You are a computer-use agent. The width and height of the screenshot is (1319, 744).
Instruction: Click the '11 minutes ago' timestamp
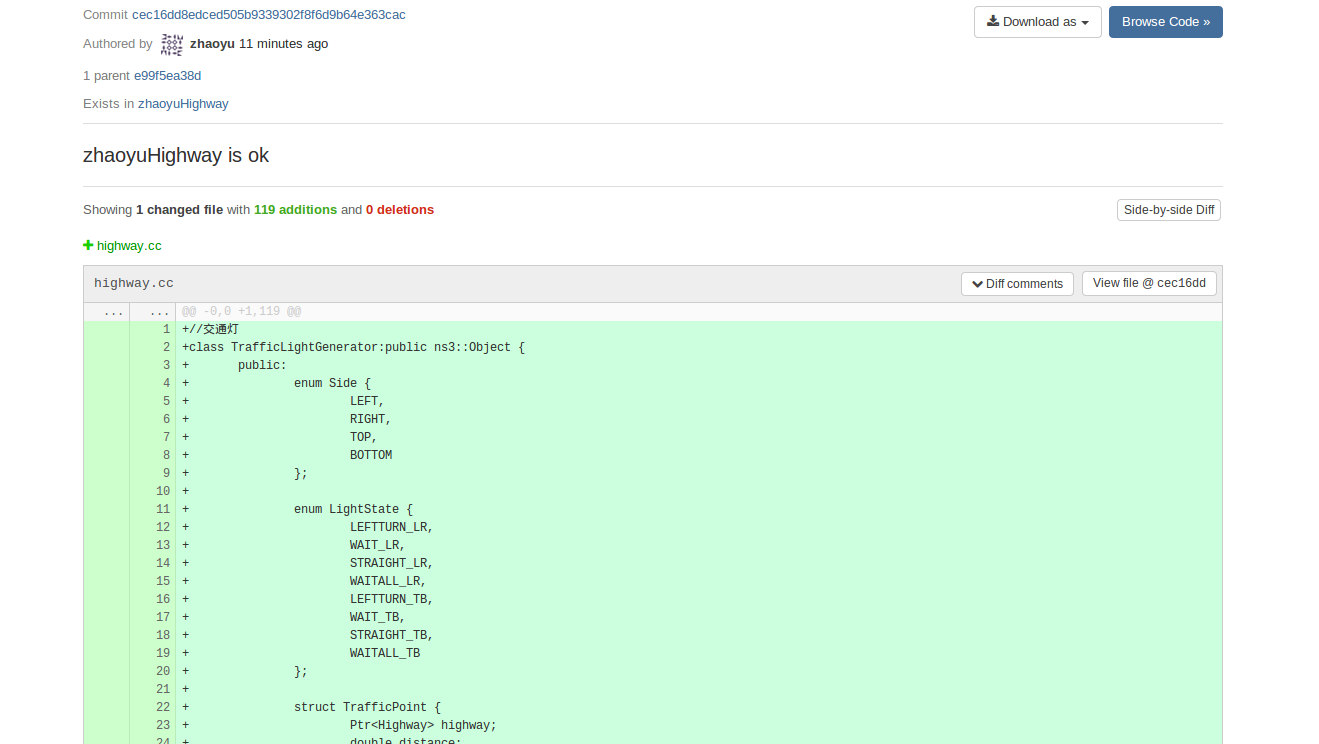[x=284, y=44]
